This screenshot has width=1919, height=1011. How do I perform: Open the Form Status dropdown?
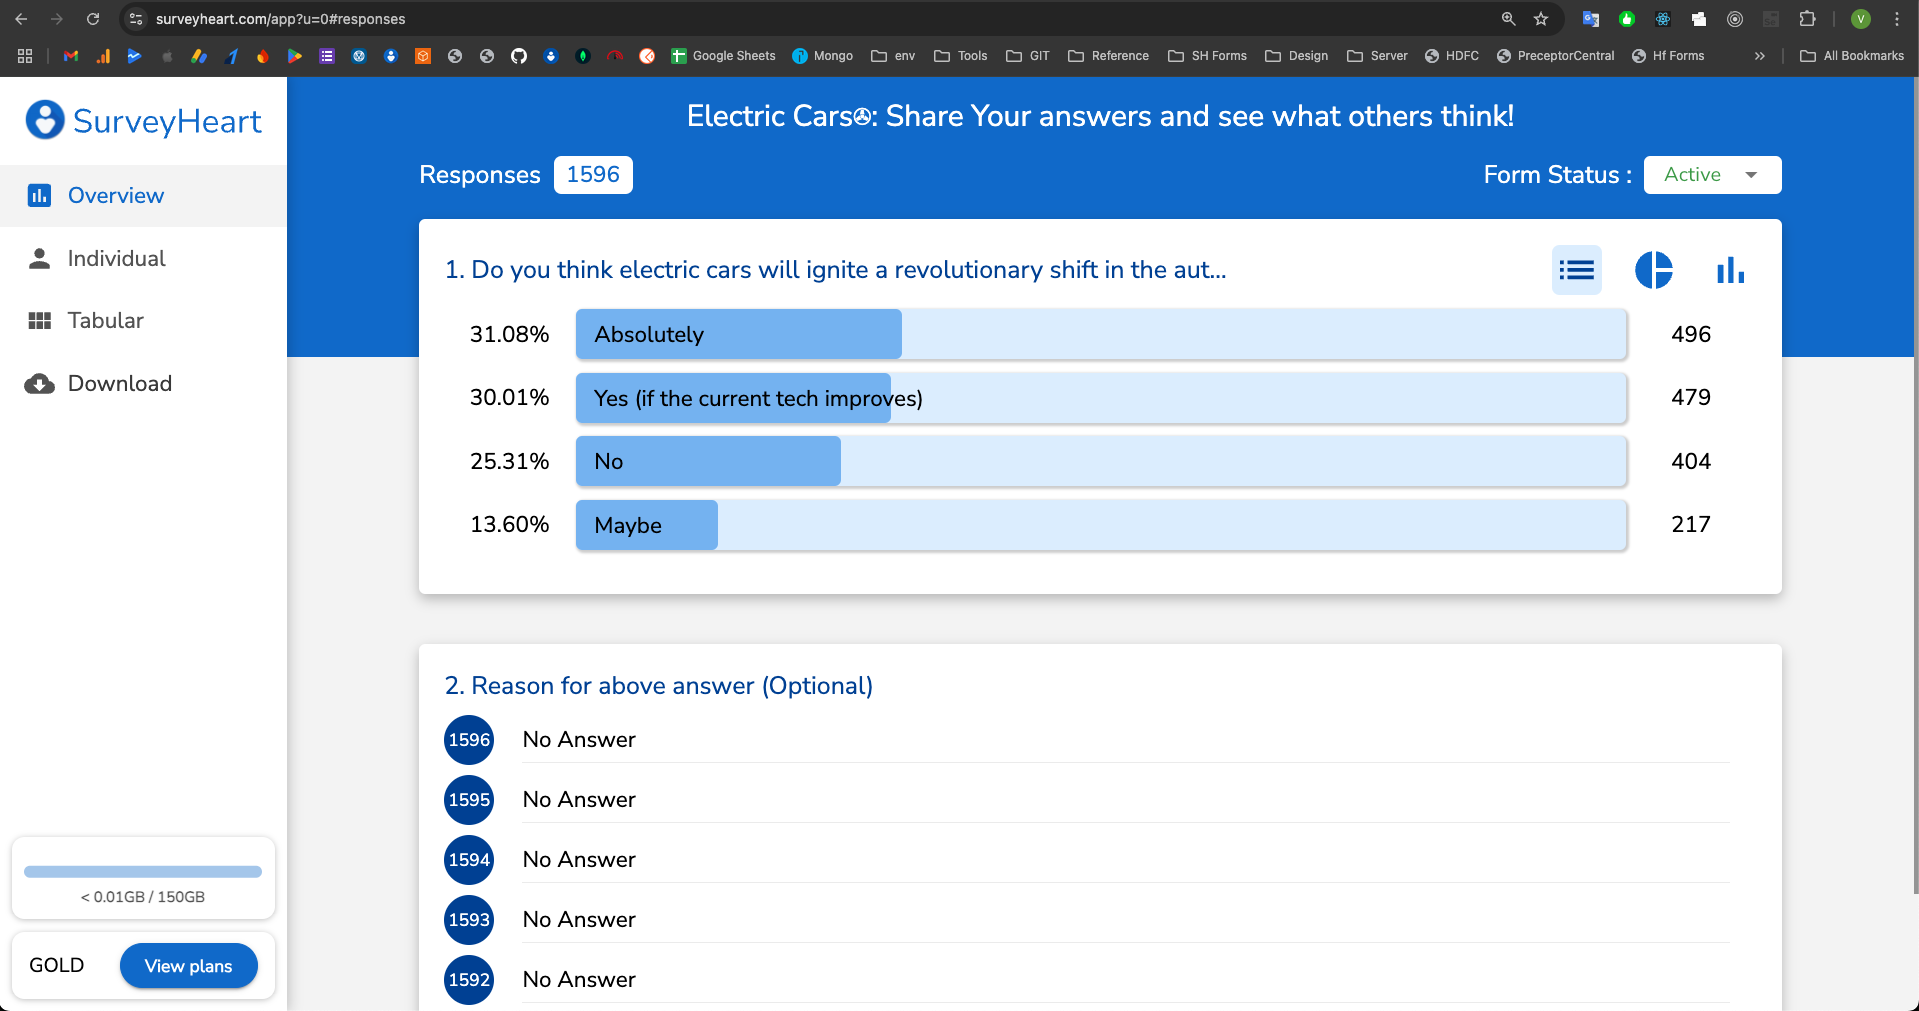pyautogui.click(x=1712, y=175)
